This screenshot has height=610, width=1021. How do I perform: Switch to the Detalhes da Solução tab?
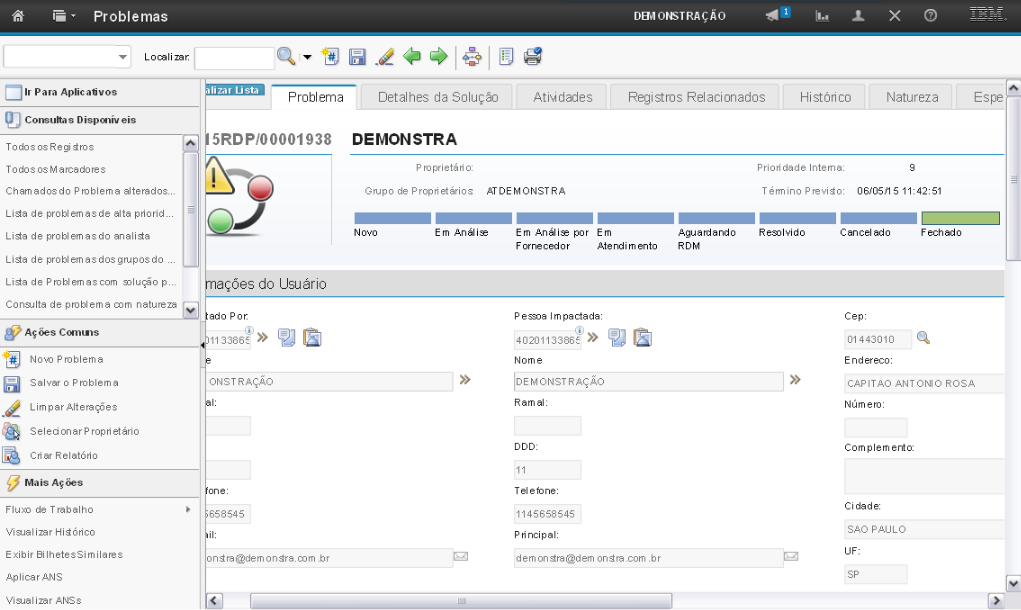[x=437, y=97]
